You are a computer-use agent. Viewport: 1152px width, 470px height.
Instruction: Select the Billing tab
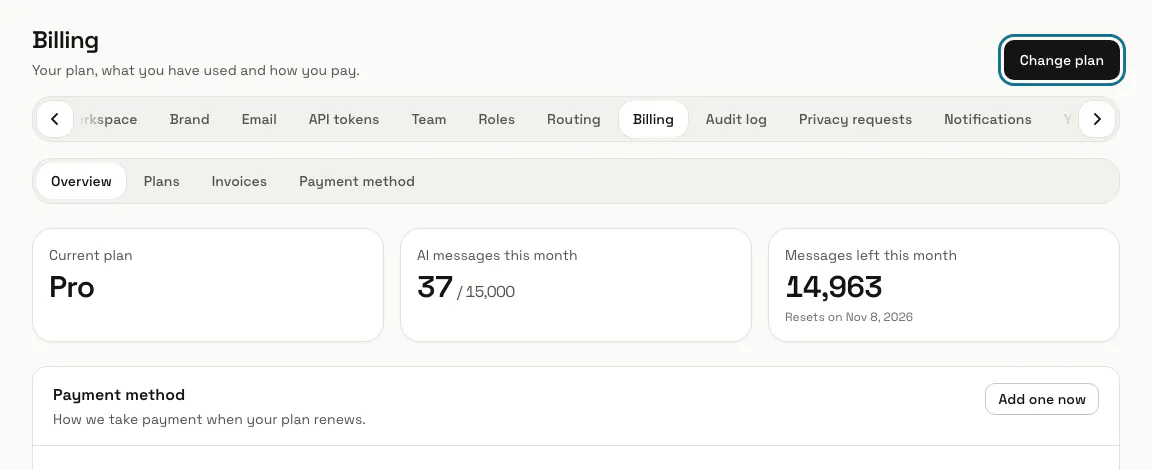click(x=653, y=119)
